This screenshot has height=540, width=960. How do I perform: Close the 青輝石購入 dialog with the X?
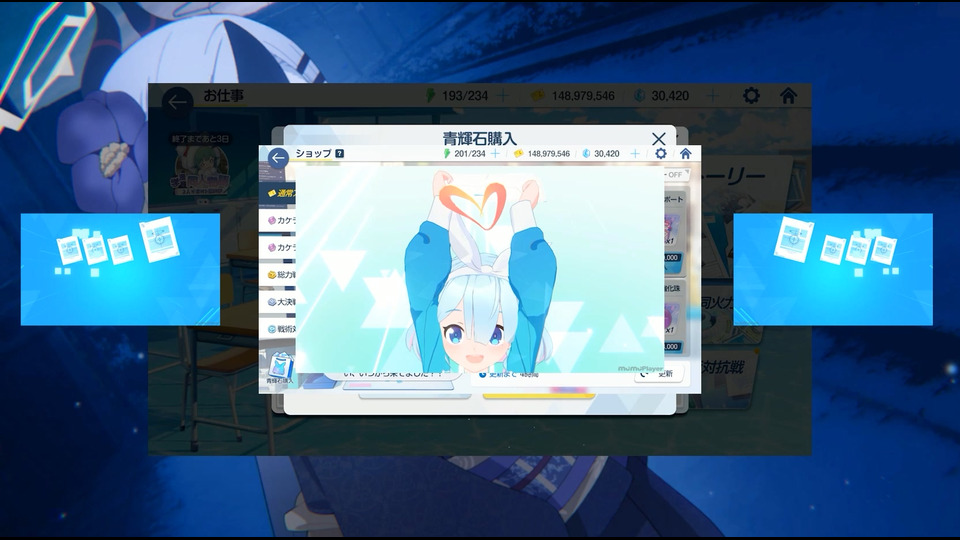[658, 139]
